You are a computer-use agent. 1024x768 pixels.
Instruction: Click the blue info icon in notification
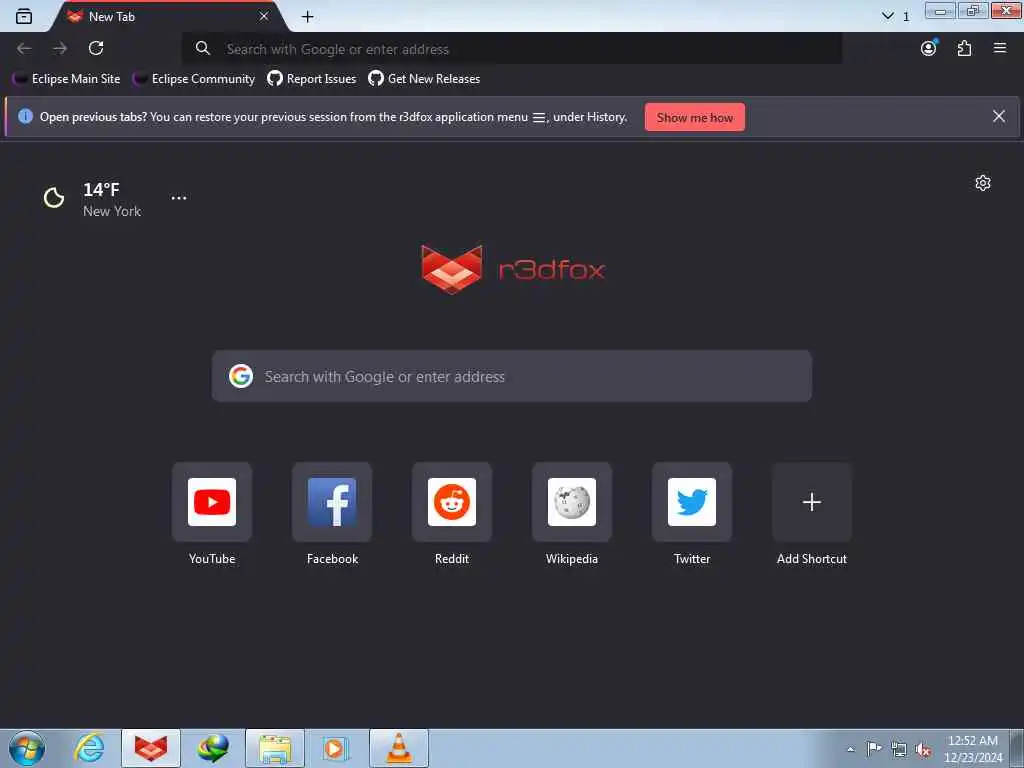click(x=25, y=116)
